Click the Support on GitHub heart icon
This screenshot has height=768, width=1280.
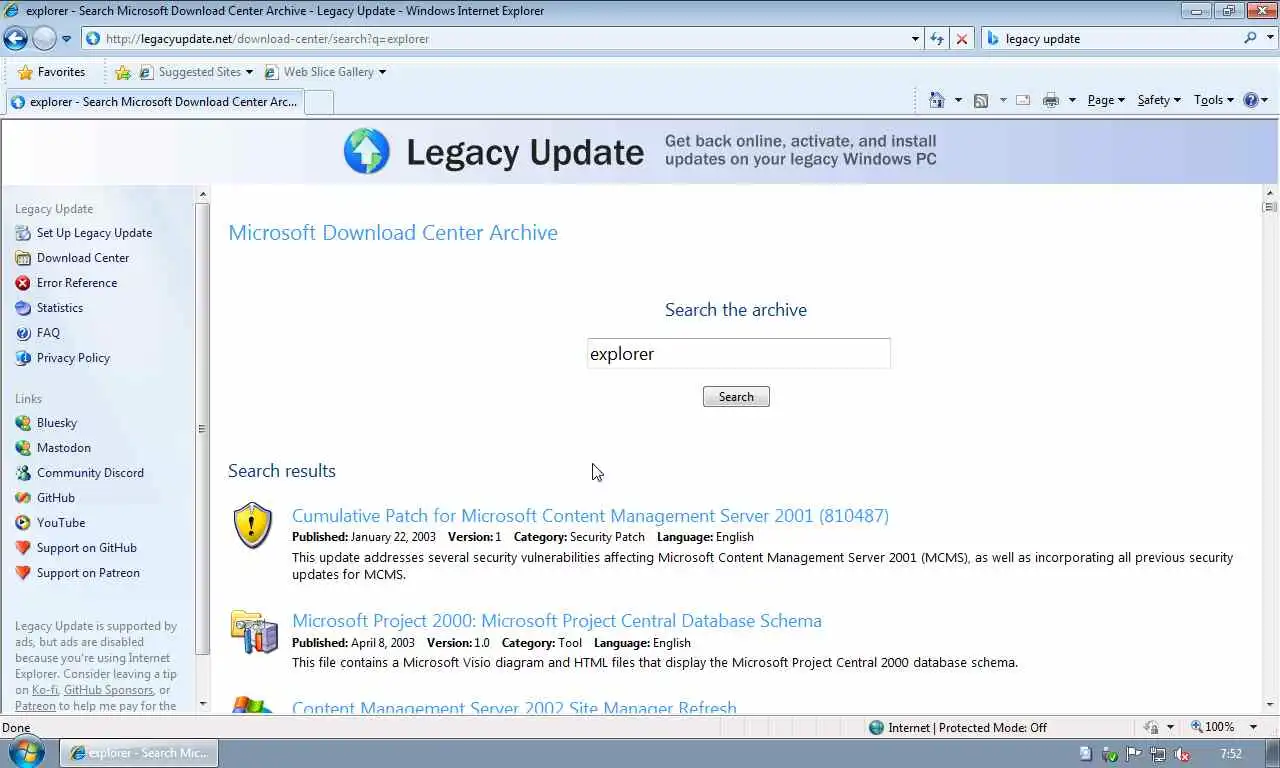[23, 548]
